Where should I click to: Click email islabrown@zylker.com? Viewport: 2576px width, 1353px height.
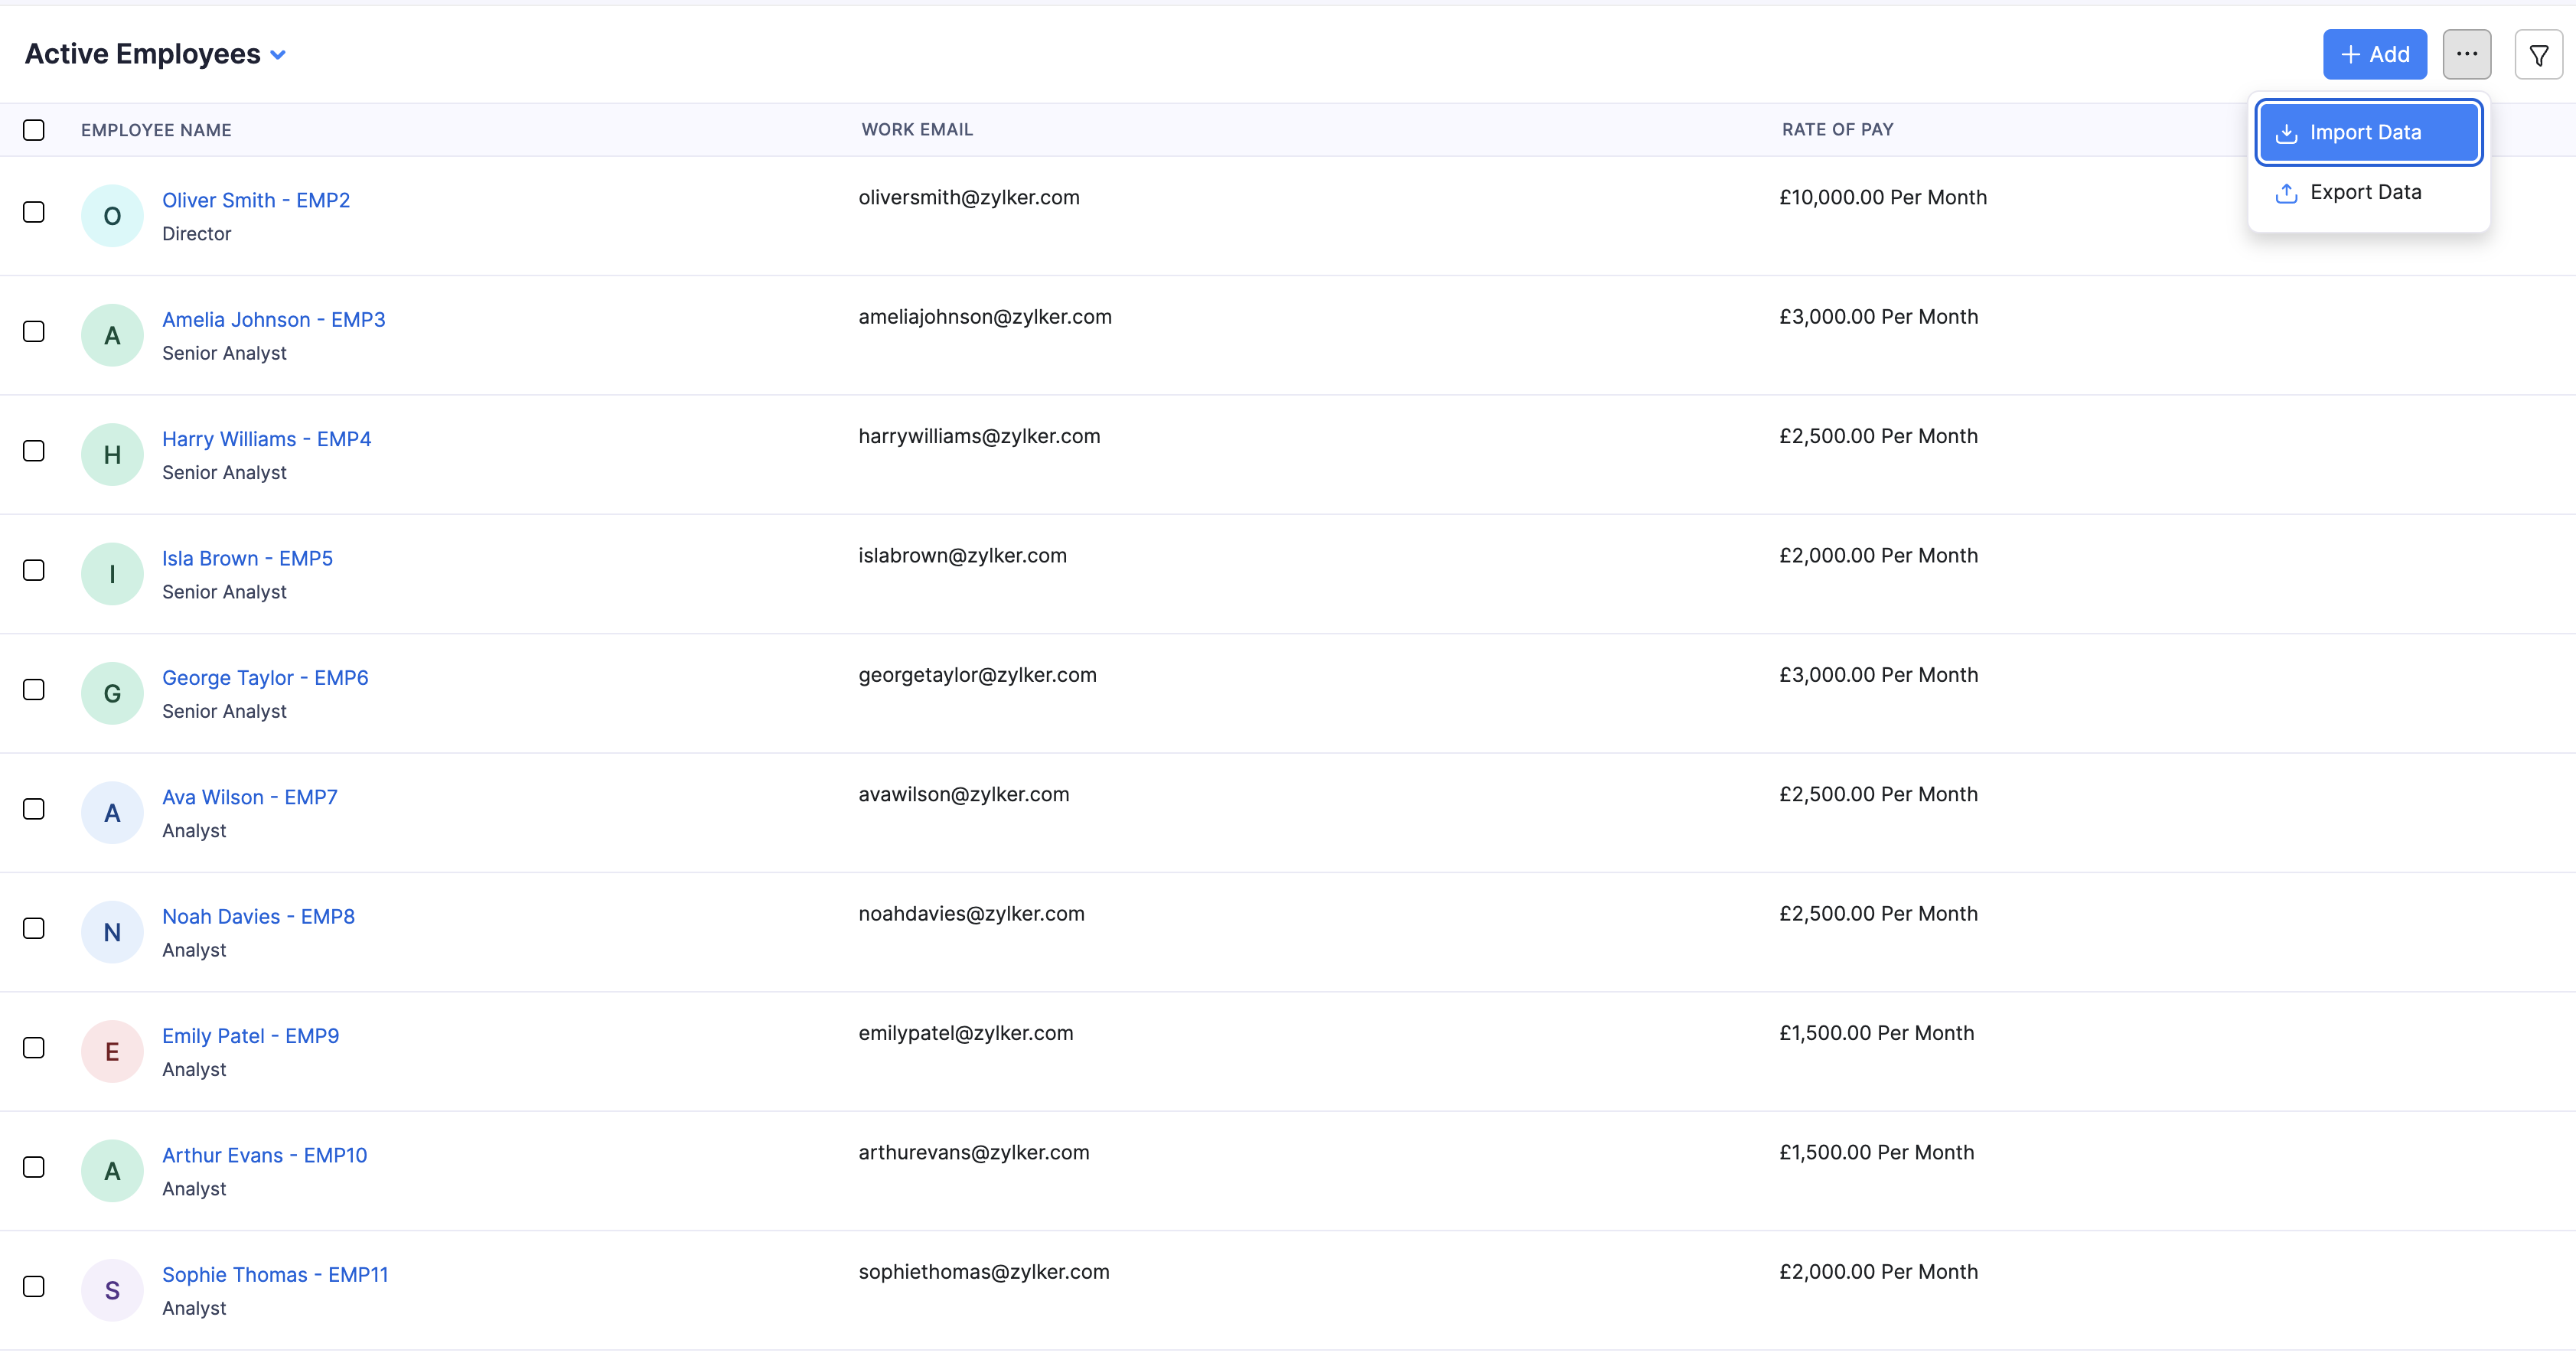[962, 555]
